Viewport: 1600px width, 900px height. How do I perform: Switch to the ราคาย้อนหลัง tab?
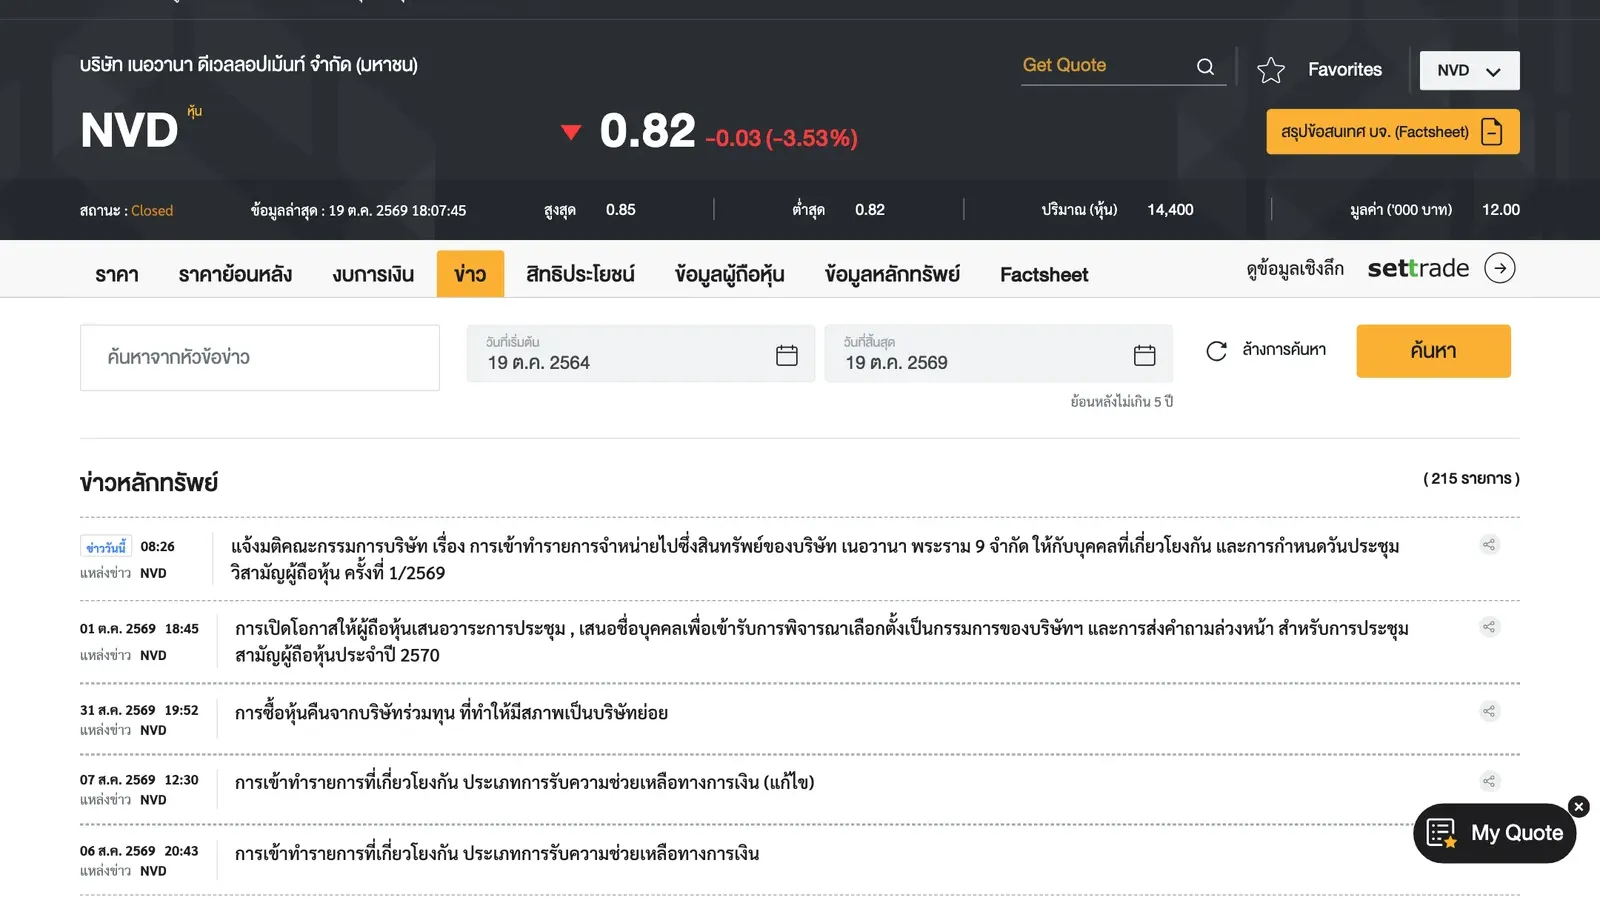(x=235, y=274)
